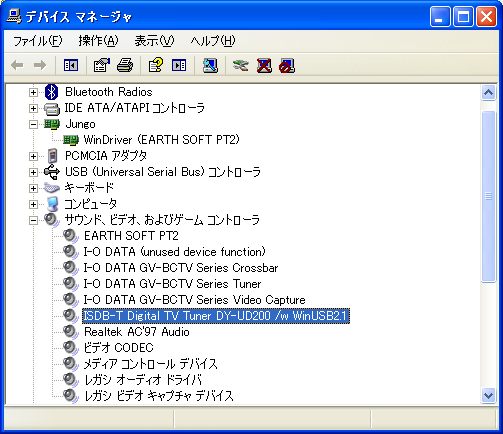Viewport: 503px width, 434px height.
Task: Click the IDE ATA/ATAPI controller icon
Action: (x=52, y=108)
